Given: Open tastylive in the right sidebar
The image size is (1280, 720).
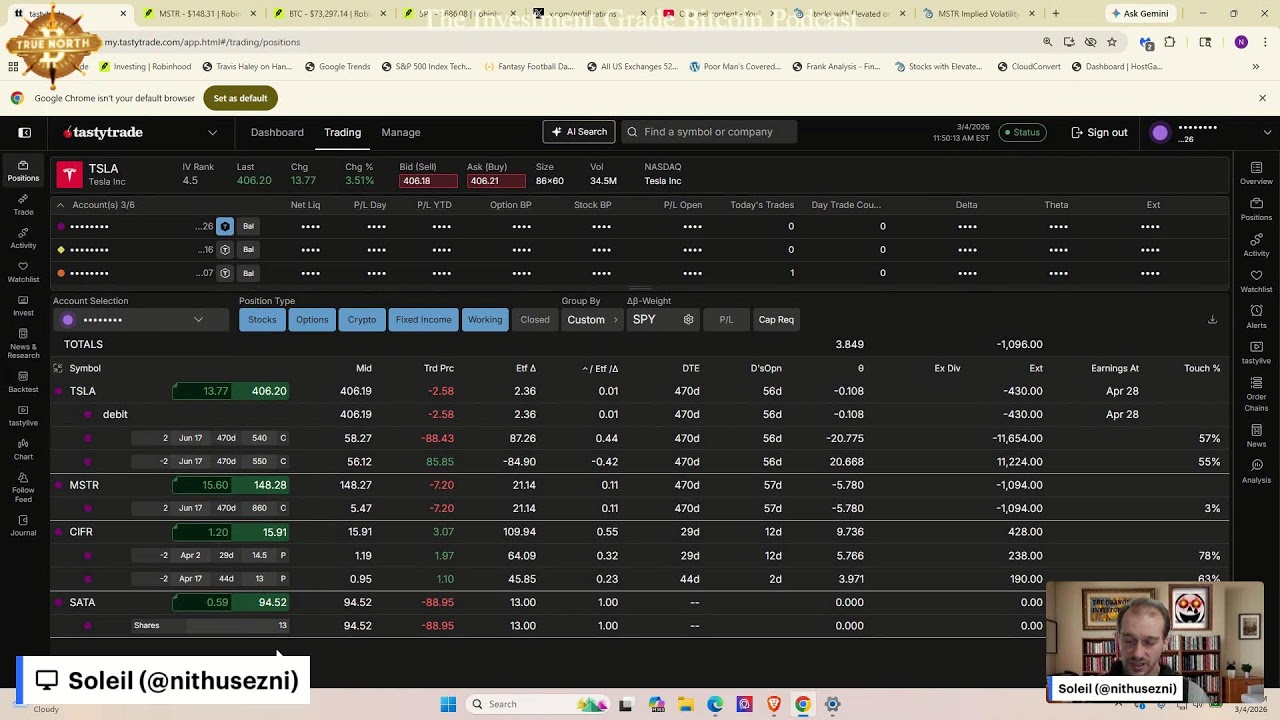Looking at the screenshot, I should point(1256,353).
